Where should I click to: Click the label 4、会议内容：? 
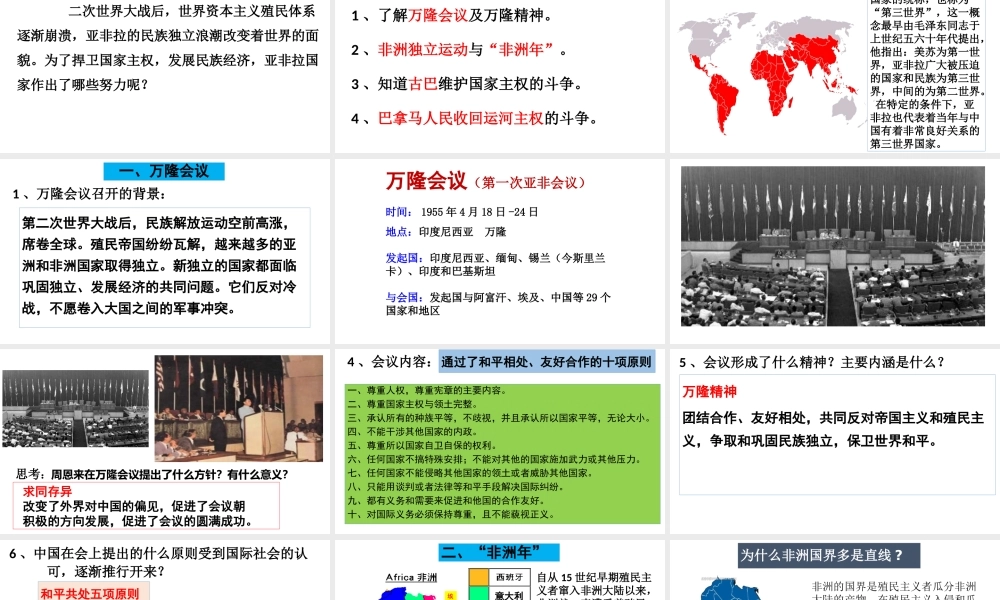click(x=390, y=362)
